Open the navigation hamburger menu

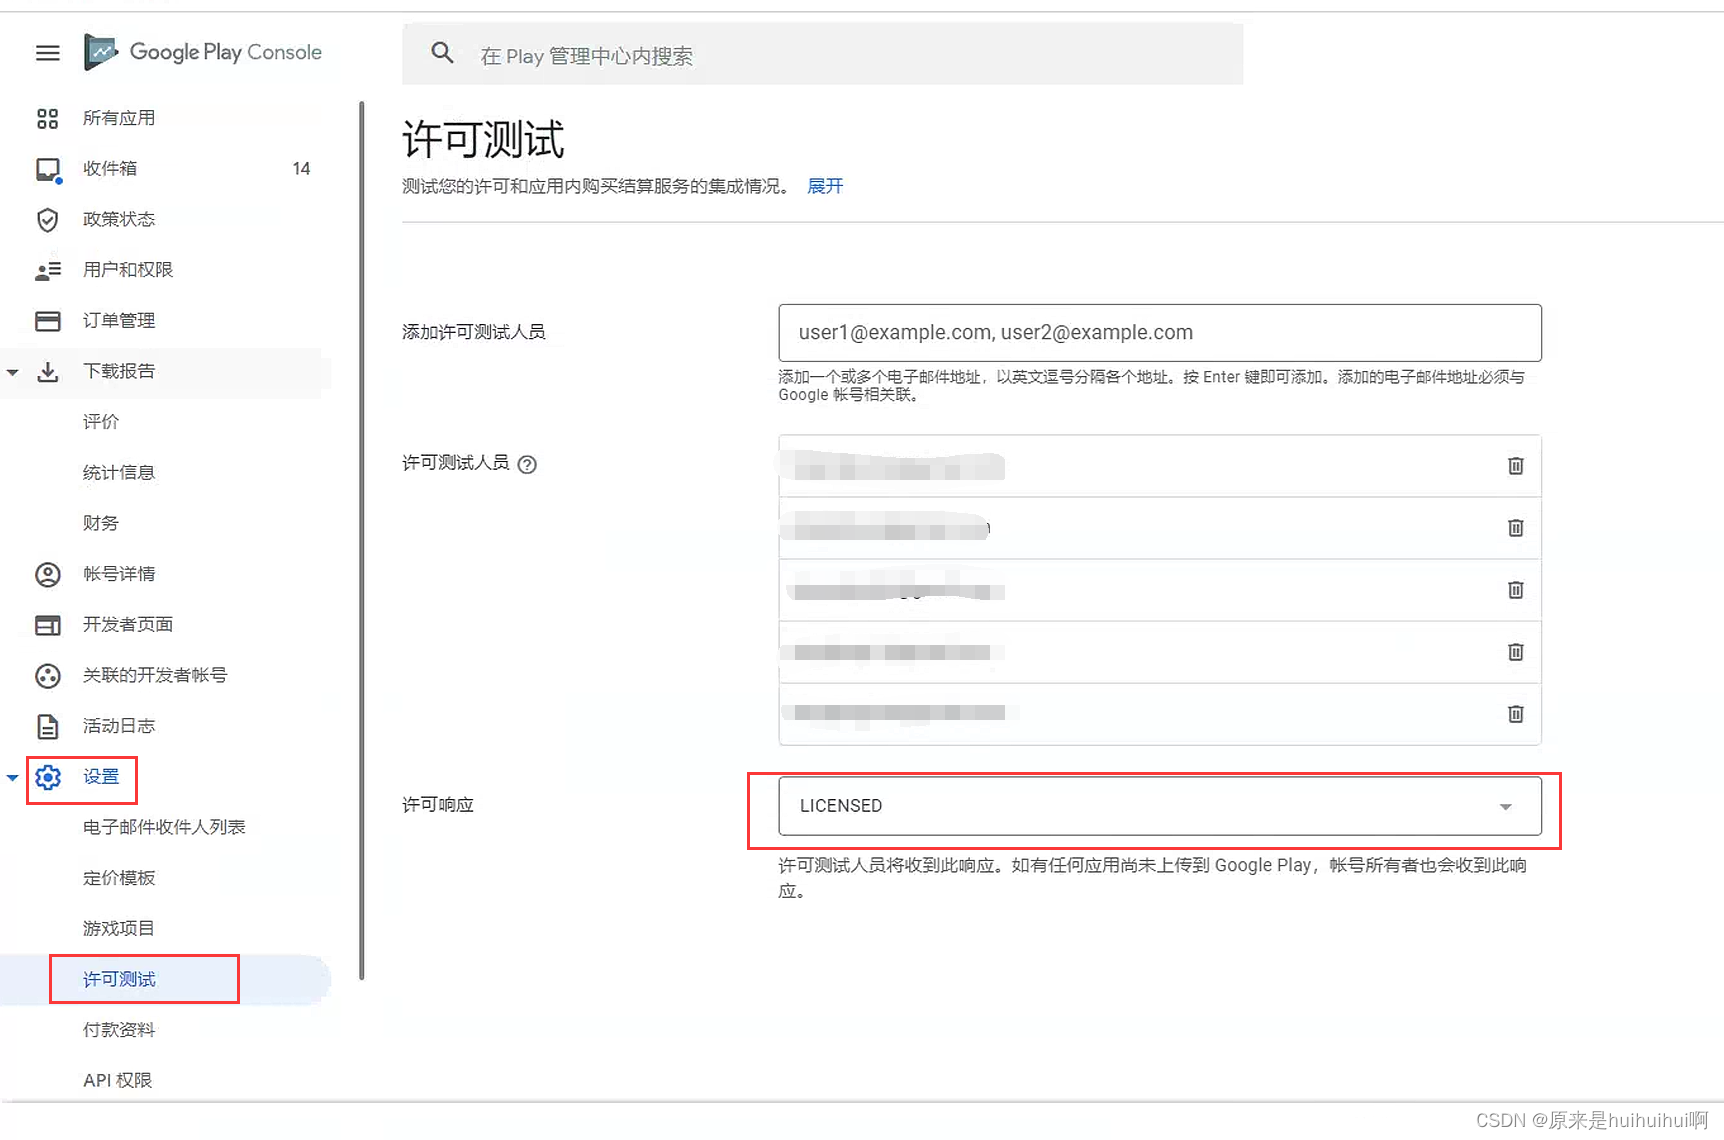click(47, 53)
